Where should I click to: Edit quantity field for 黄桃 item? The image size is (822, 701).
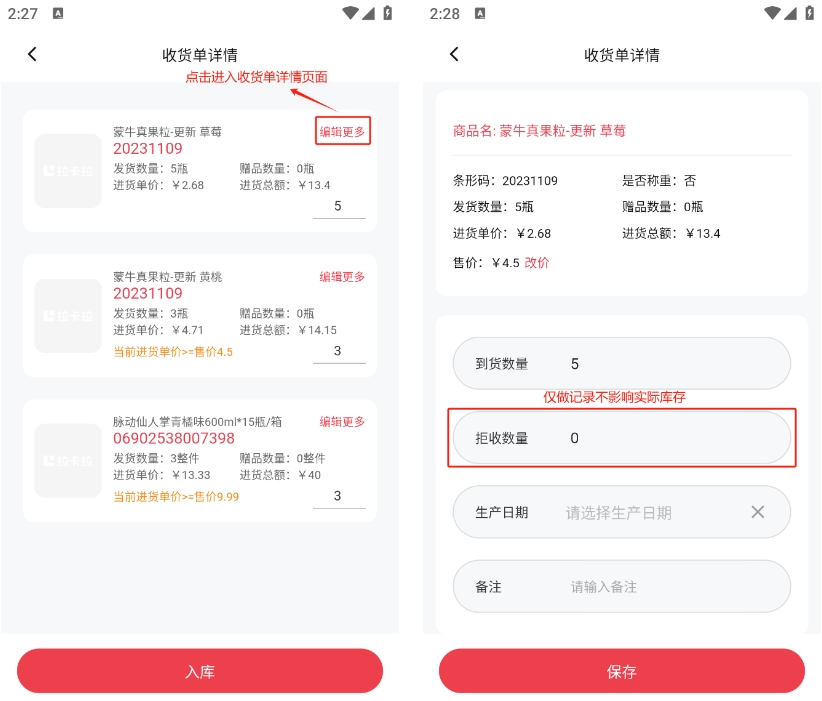coord(339,352)
